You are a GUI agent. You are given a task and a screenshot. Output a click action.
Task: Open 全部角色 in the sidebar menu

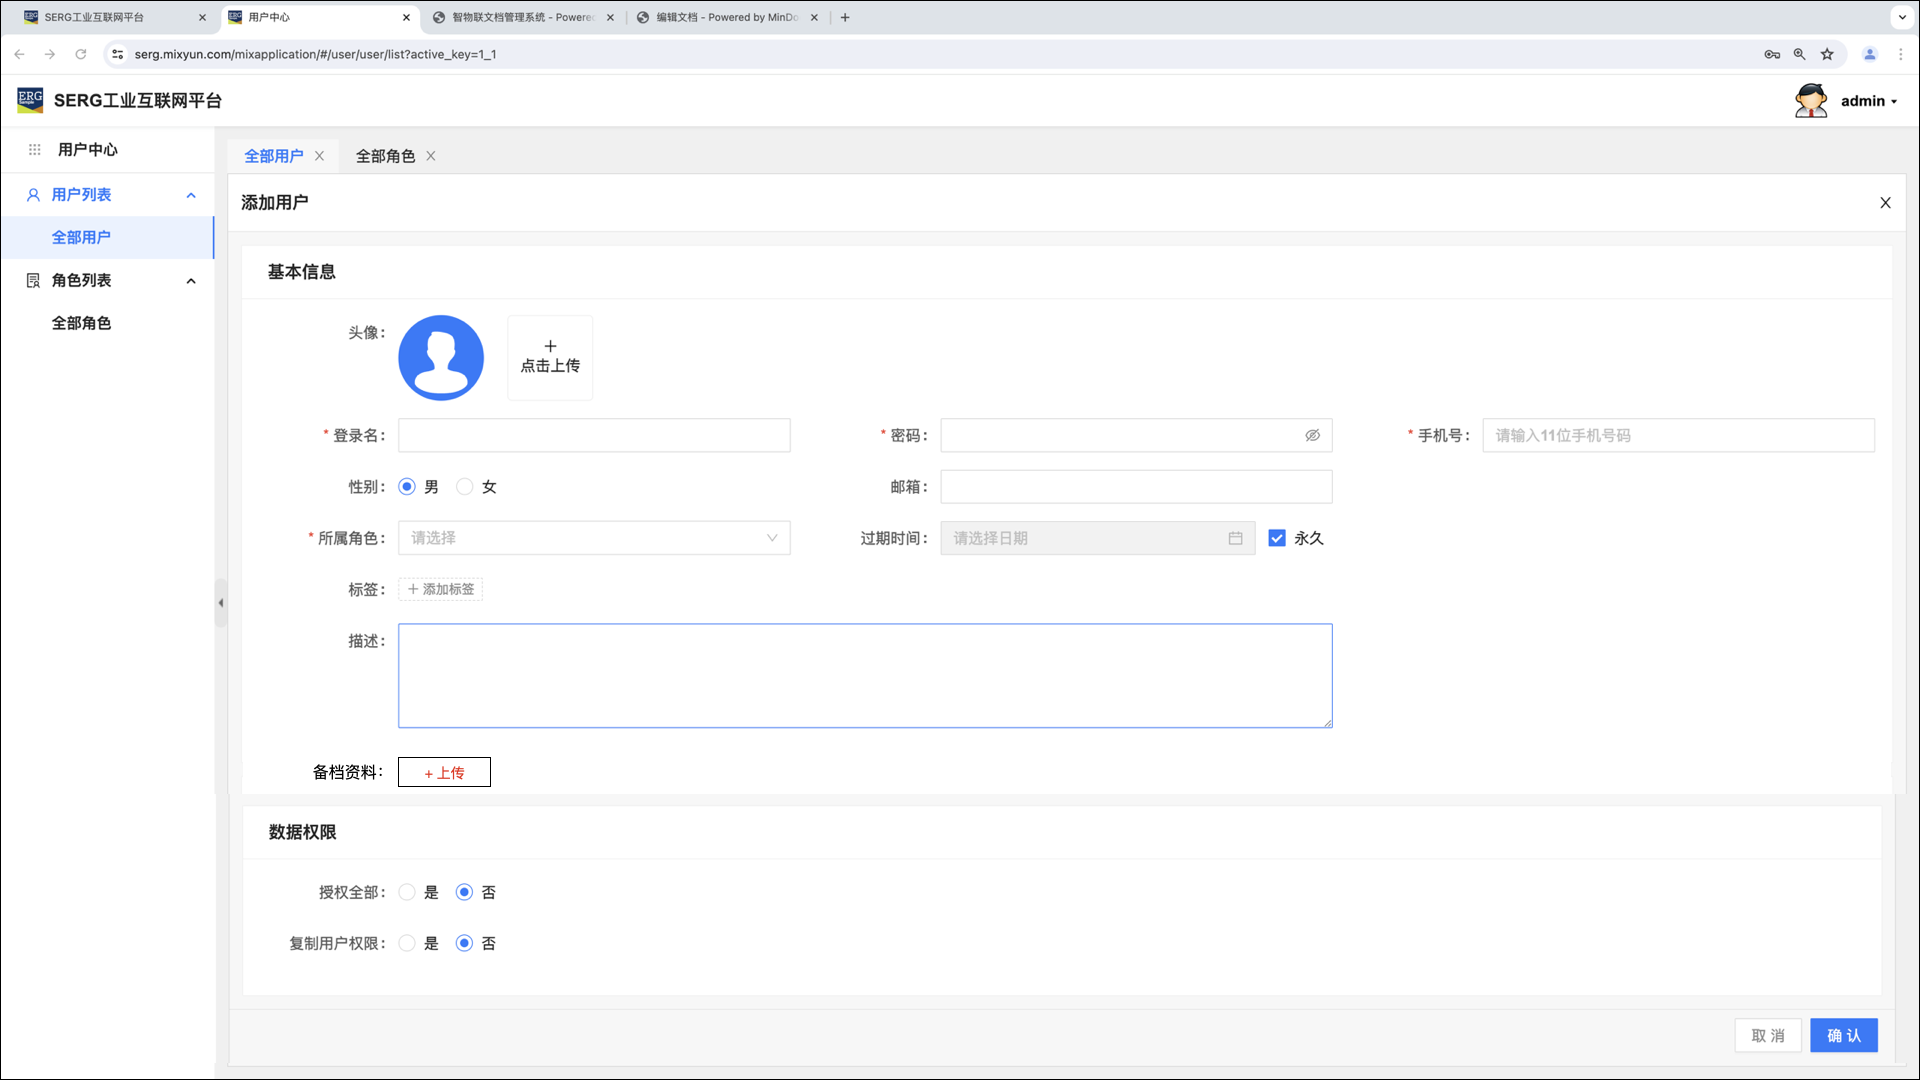tap(81, 323)
